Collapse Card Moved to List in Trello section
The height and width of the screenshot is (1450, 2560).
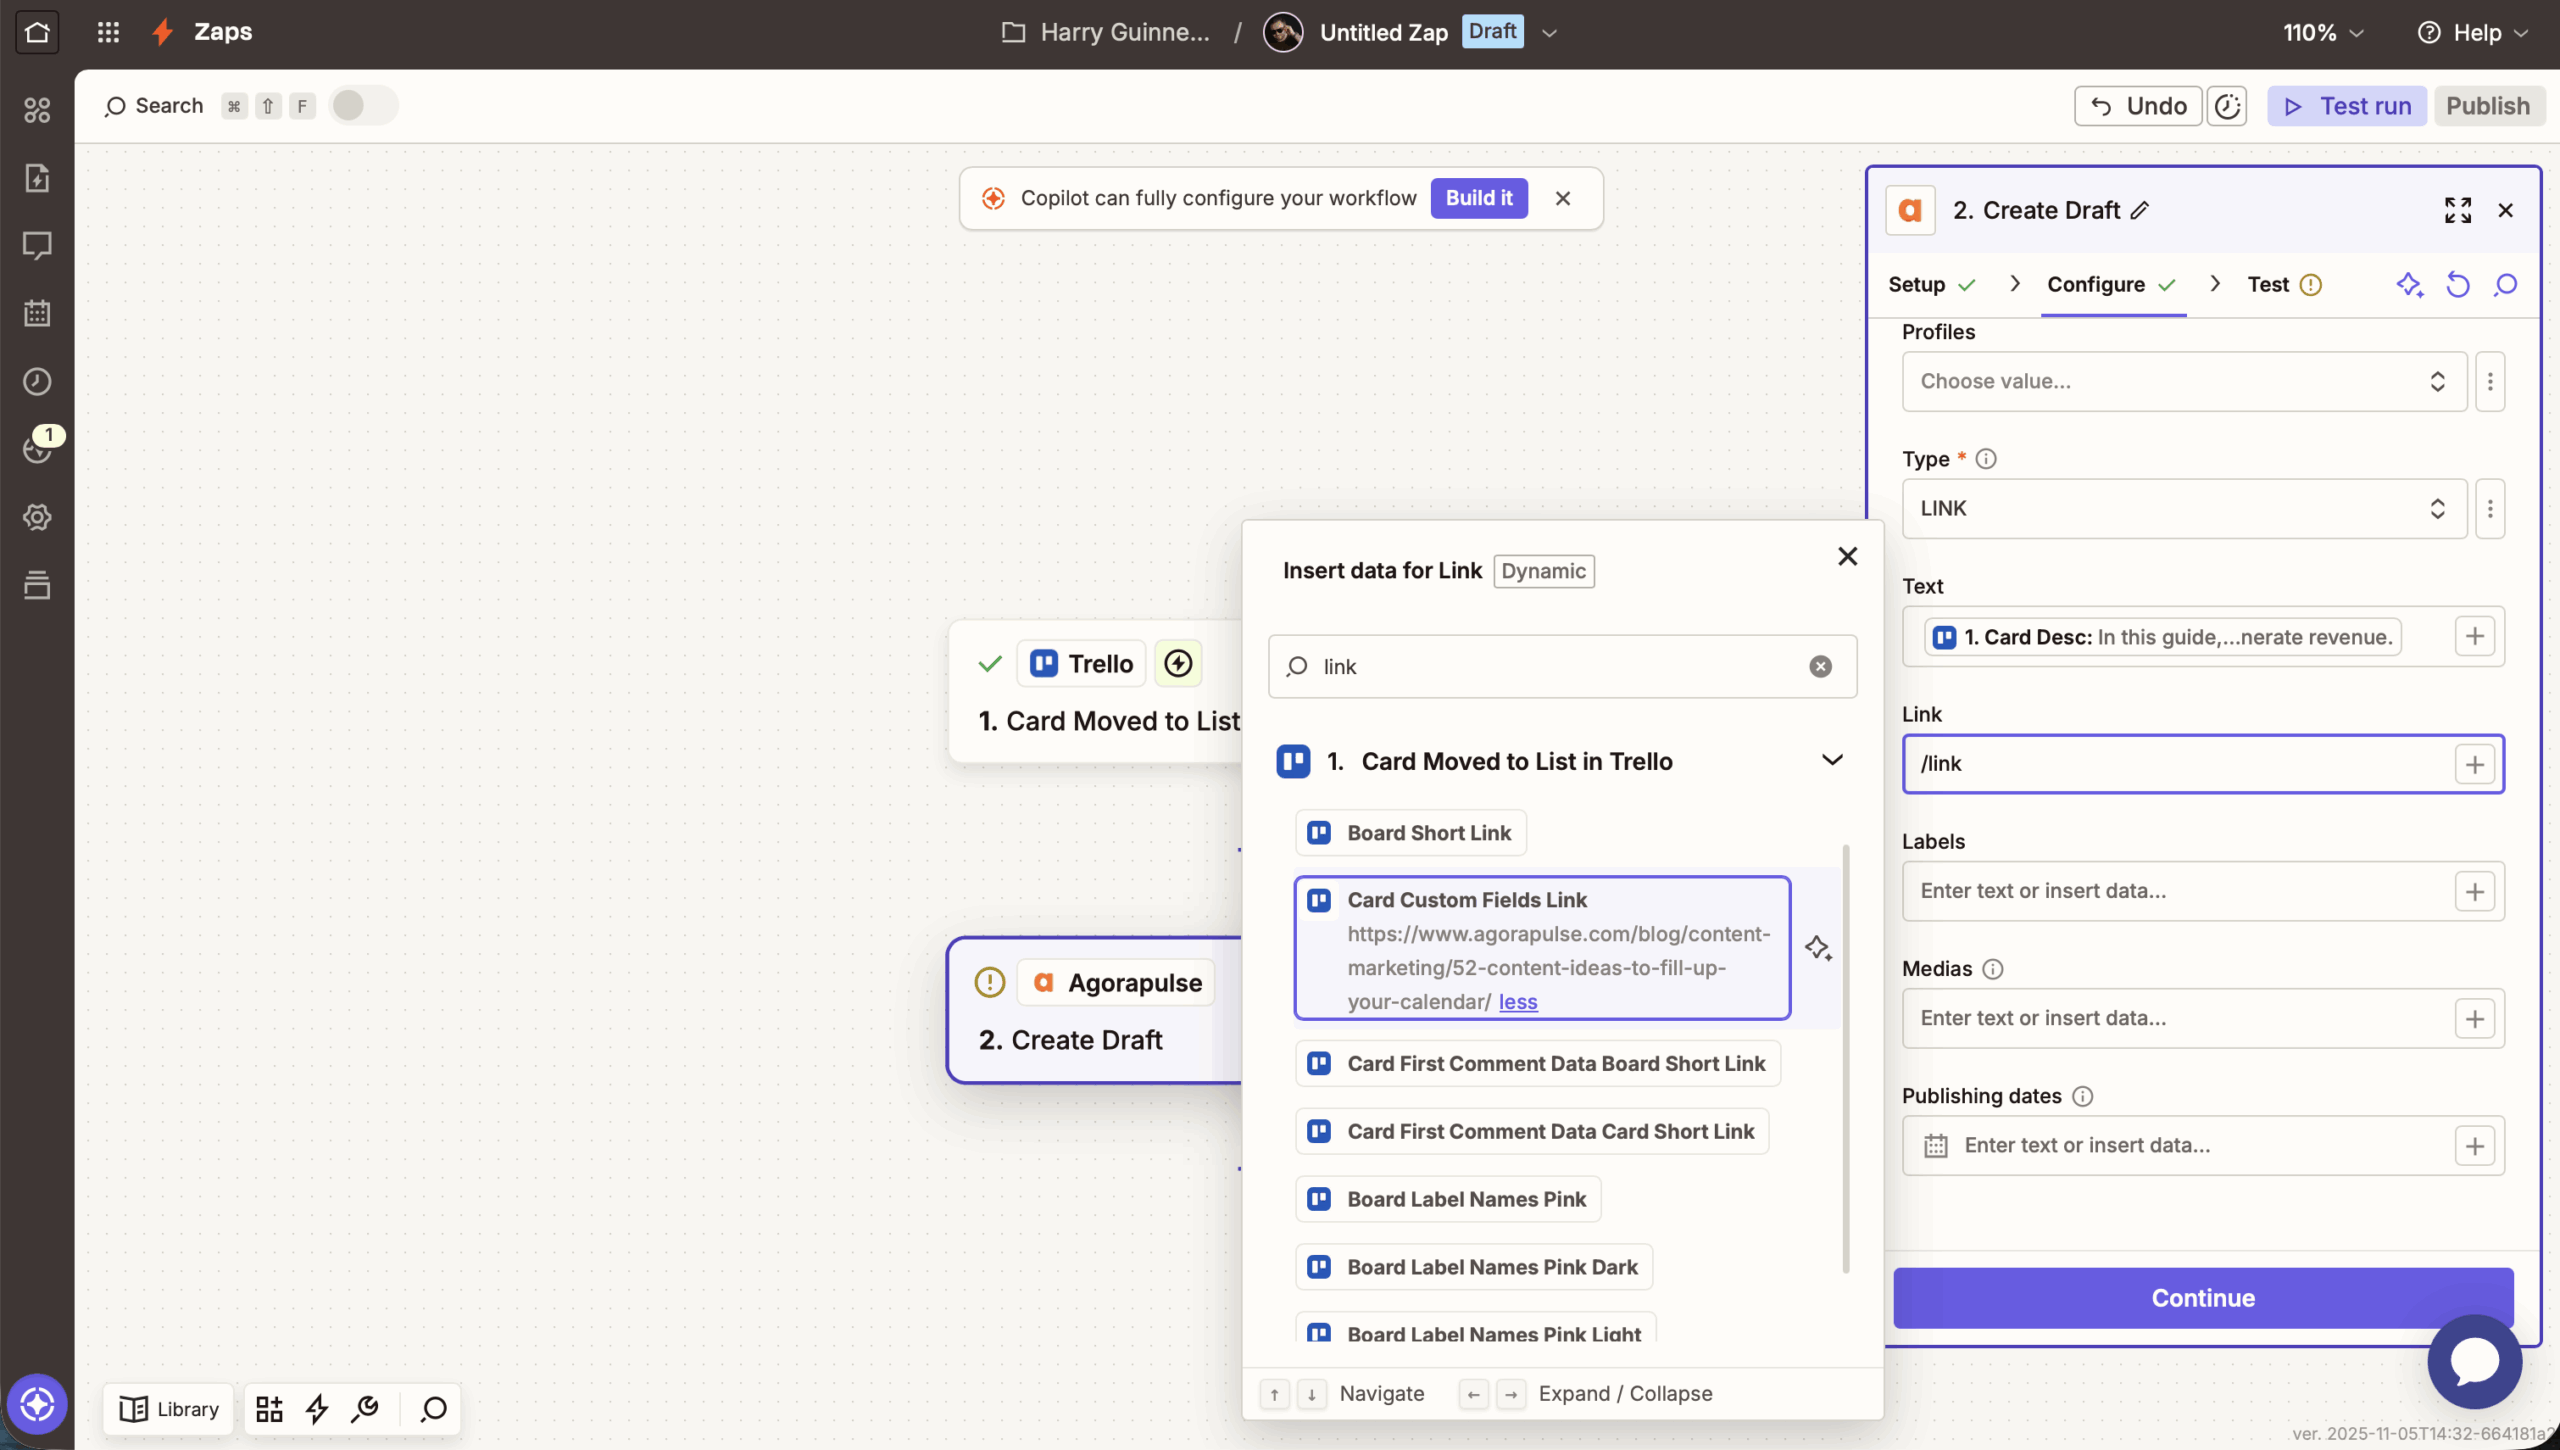click(1831, 760)
